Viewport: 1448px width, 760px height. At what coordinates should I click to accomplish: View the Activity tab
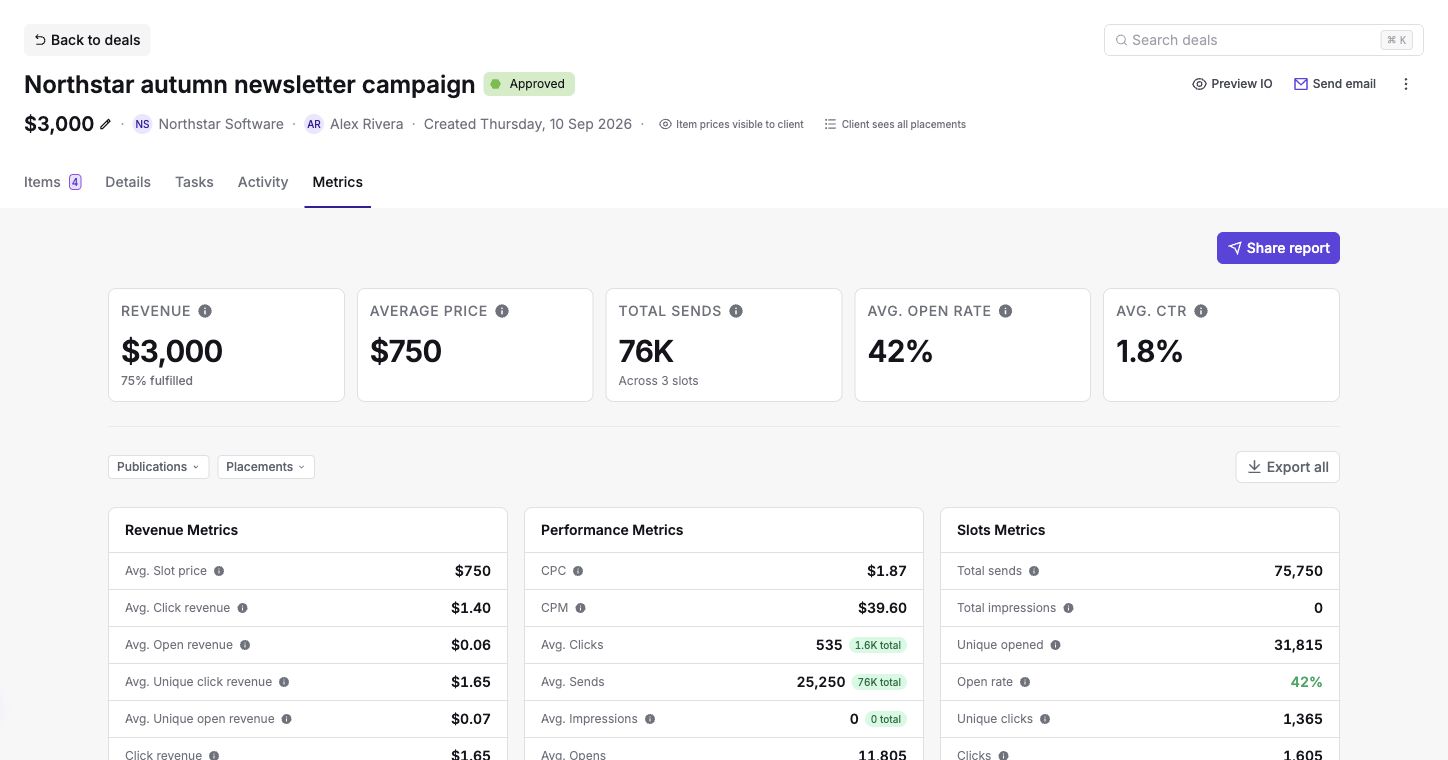[x=263, y=182]
